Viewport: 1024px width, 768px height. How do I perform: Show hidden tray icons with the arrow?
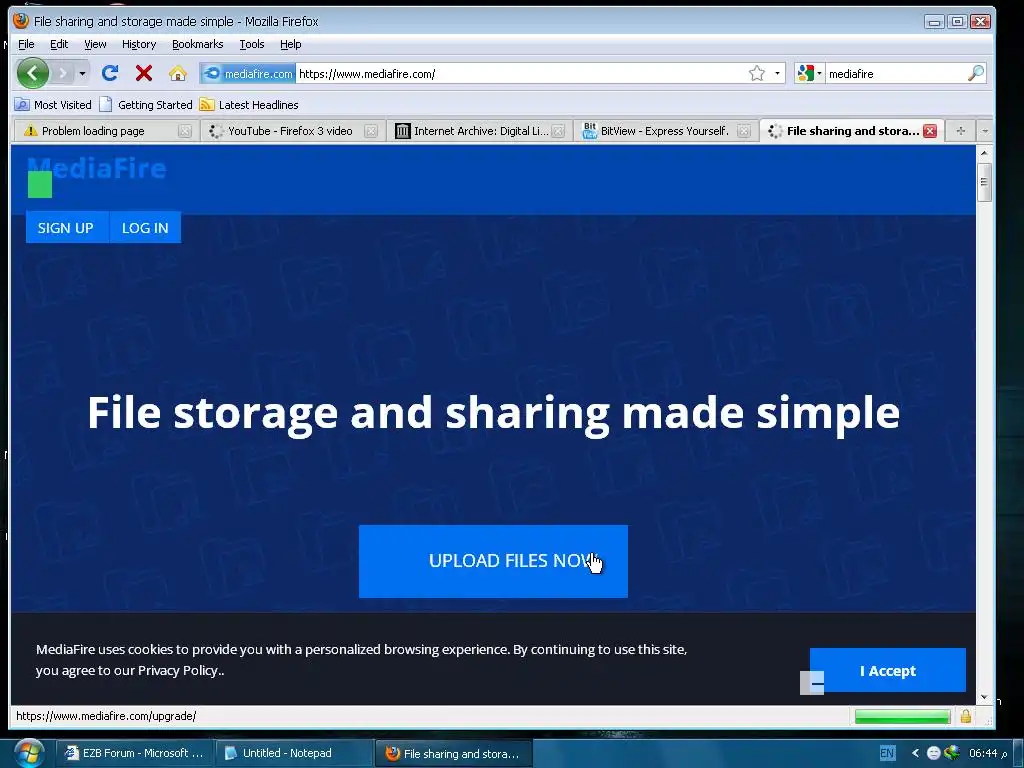(916, 753)
